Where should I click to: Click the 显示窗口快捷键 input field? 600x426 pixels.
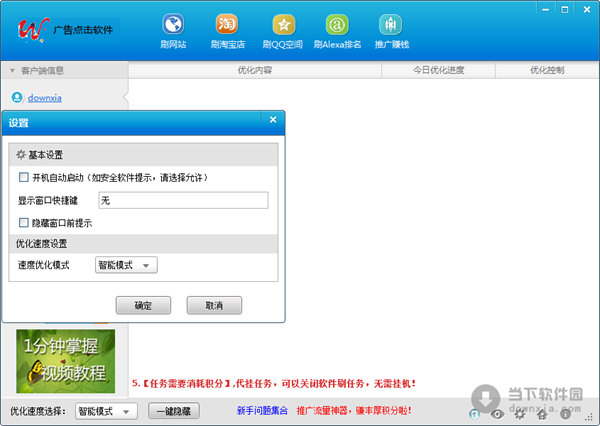click(x=183, y=200)
